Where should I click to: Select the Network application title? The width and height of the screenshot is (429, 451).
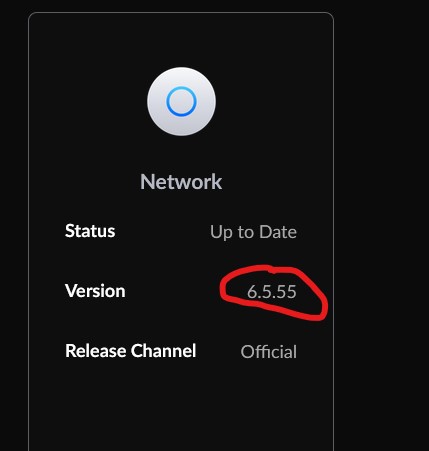coord(181,182)
